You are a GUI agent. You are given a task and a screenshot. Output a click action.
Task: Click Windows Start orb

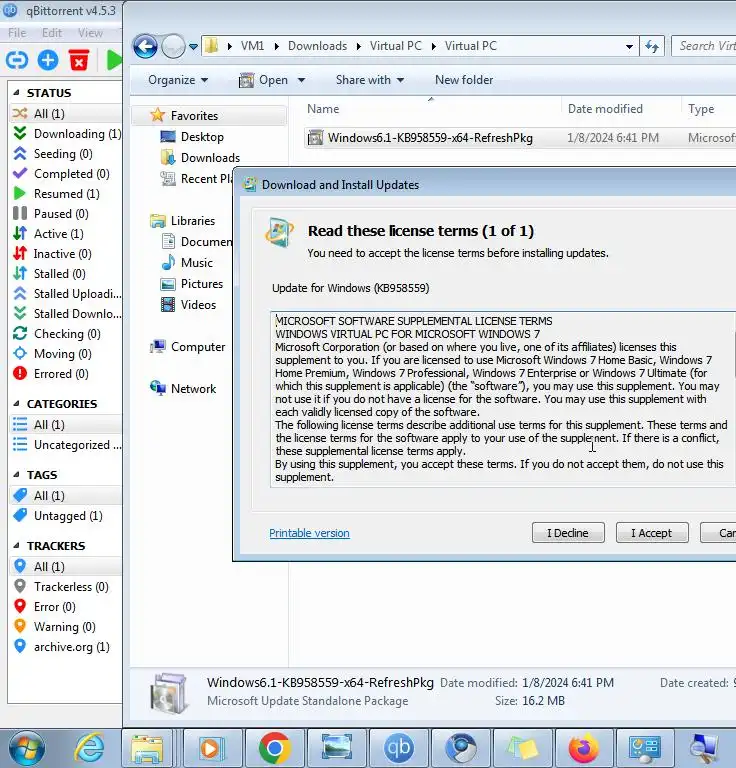point(27,748)
